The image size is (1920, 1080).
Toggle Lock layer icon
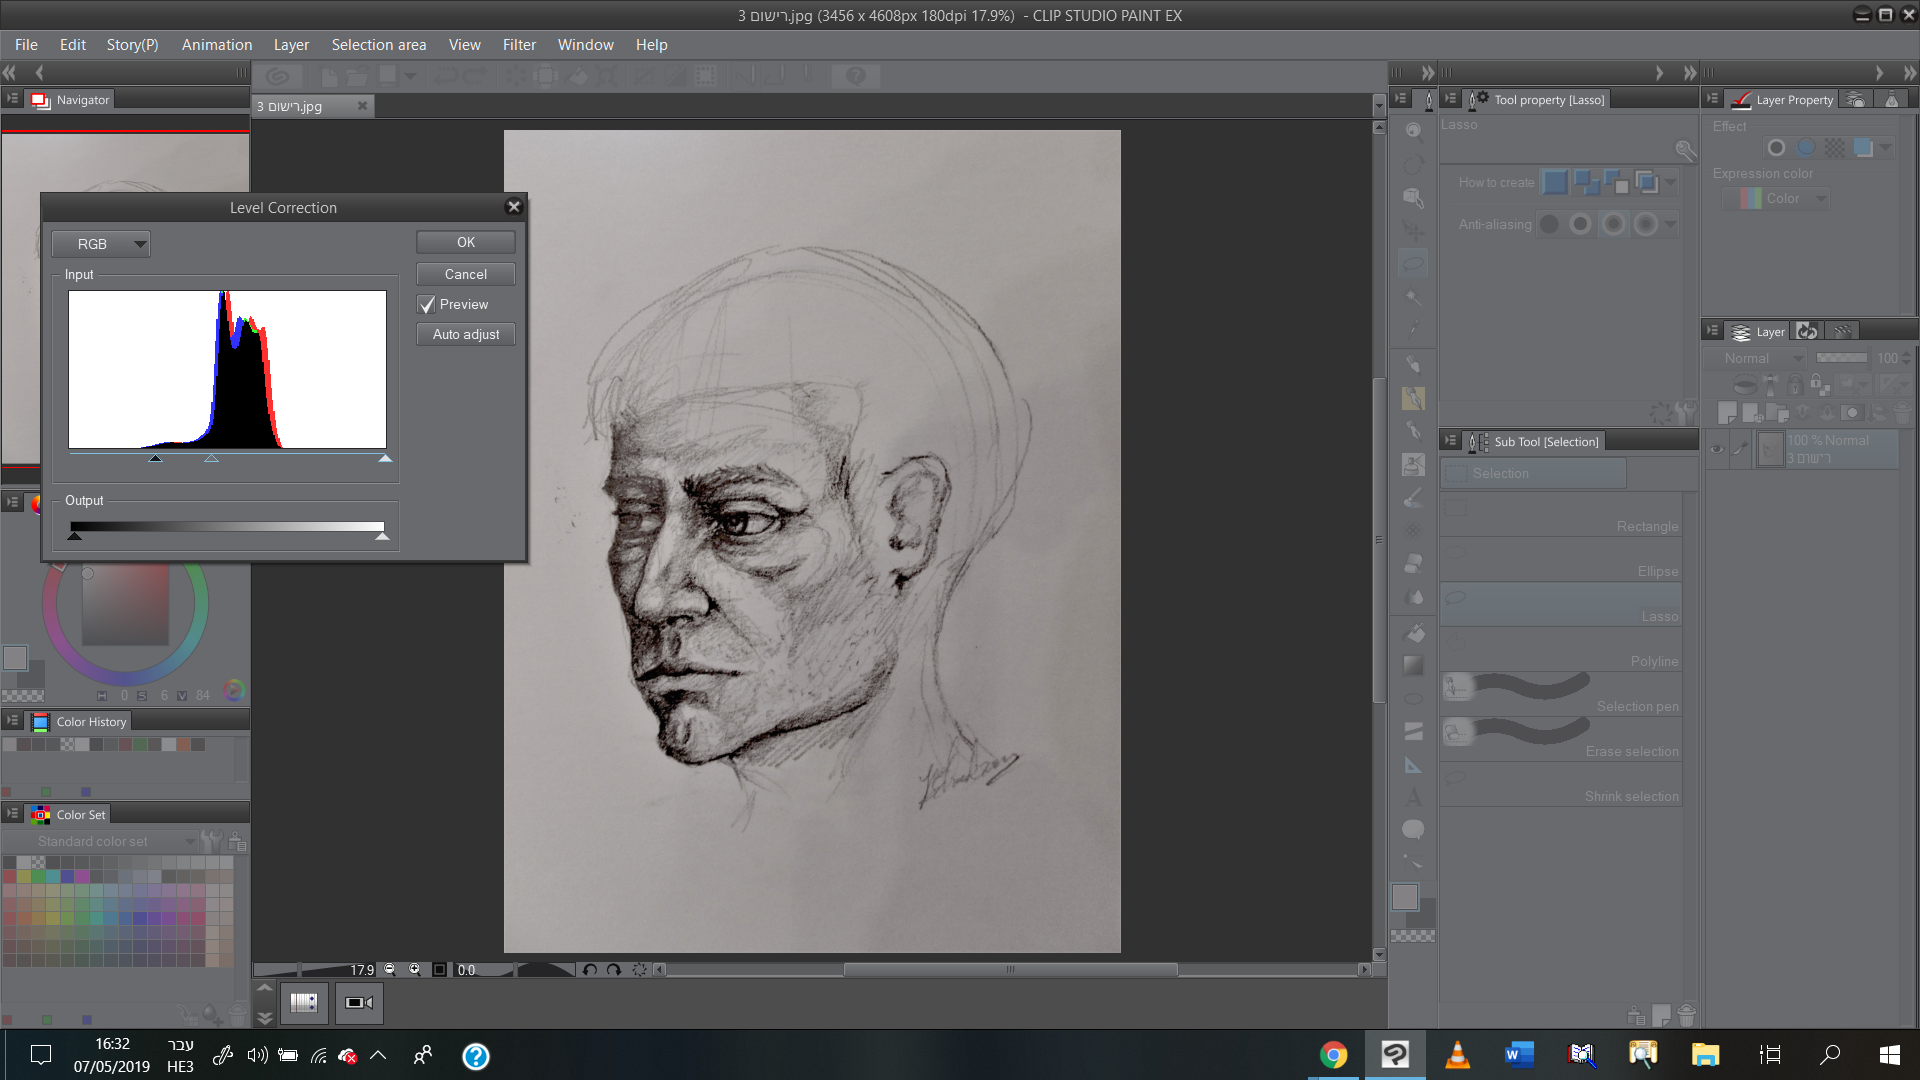pyautogui.click(x=1795, y=385)
